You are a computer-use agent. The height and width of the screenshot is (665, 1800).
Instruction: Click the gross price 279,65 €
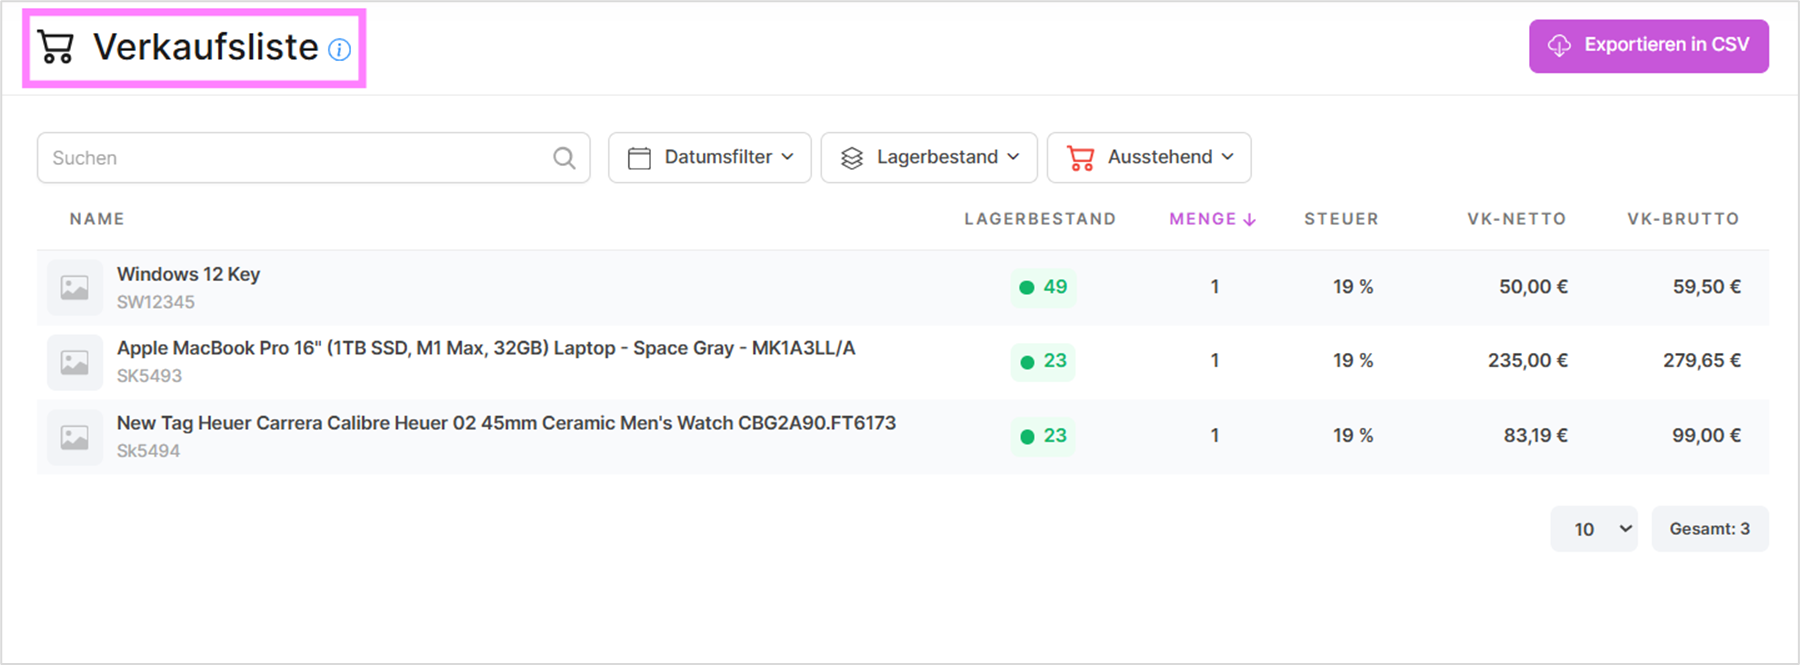tap(1702, 361)
